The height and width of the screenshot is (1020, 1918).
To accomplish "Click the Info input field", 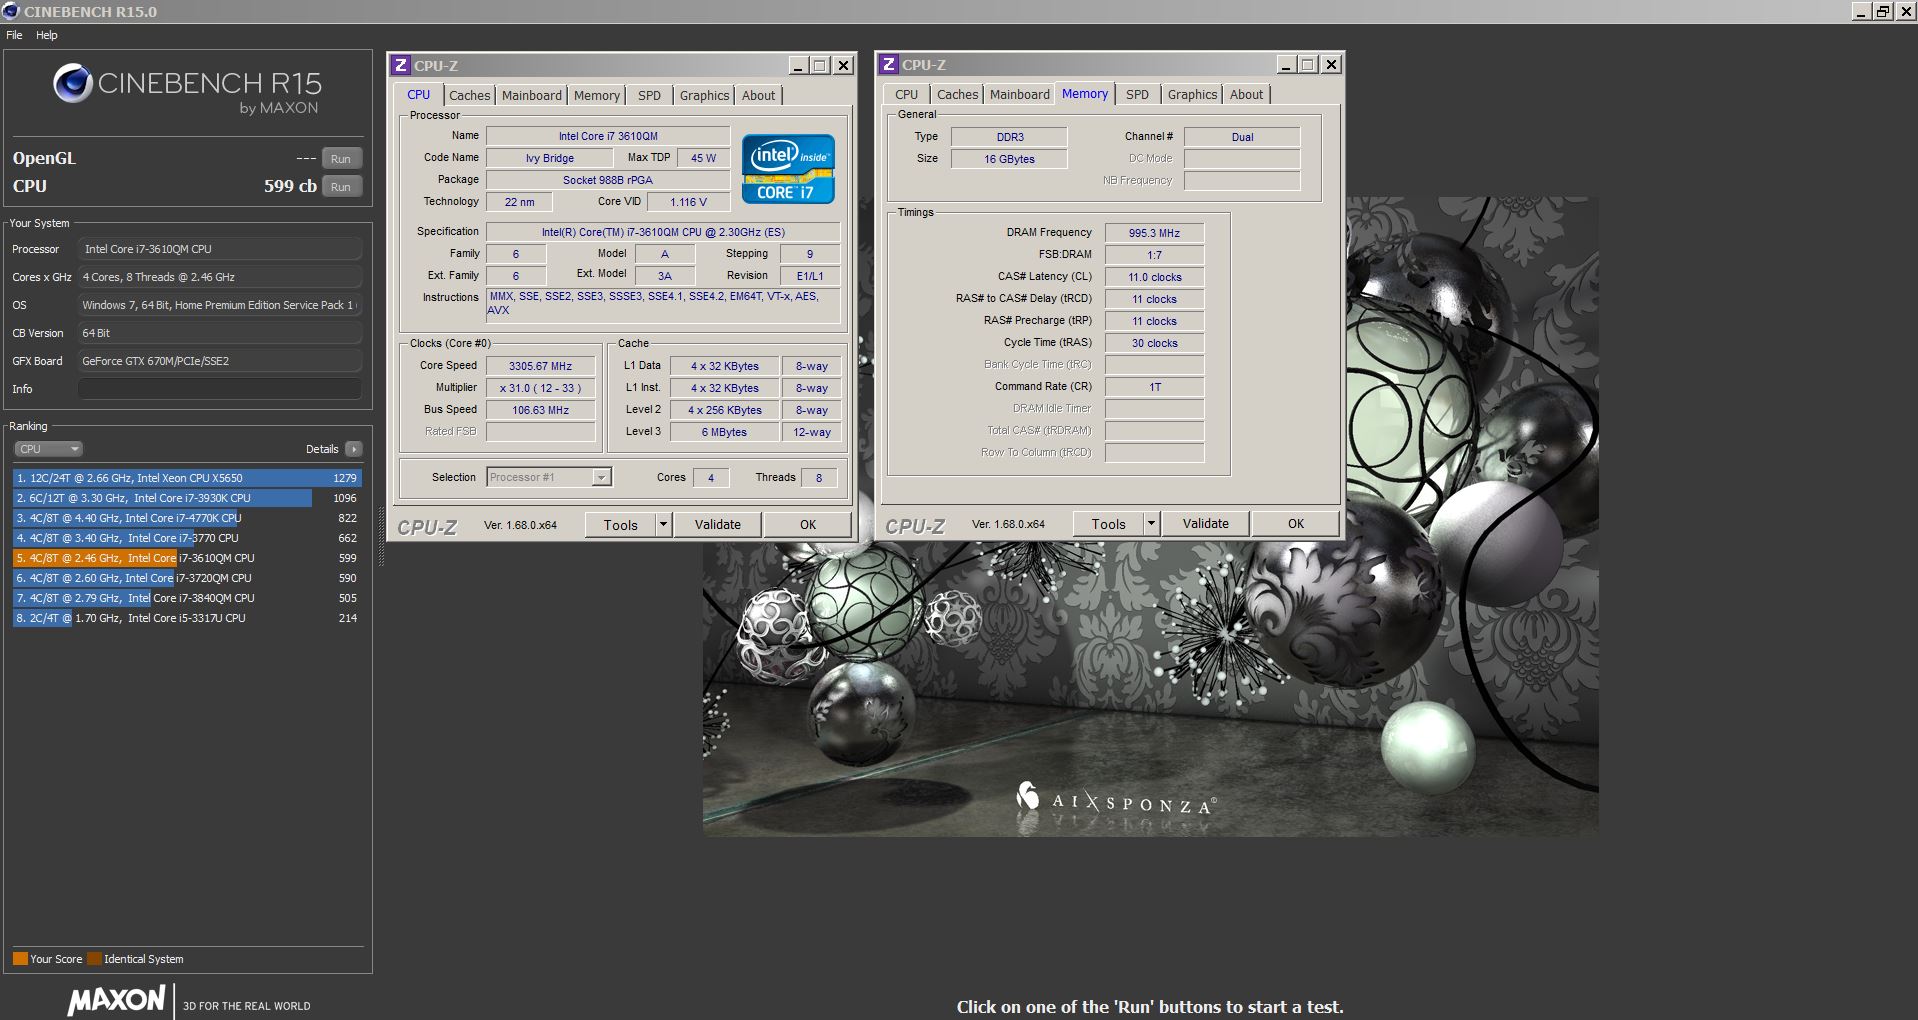I will click(x=220, y=389).
